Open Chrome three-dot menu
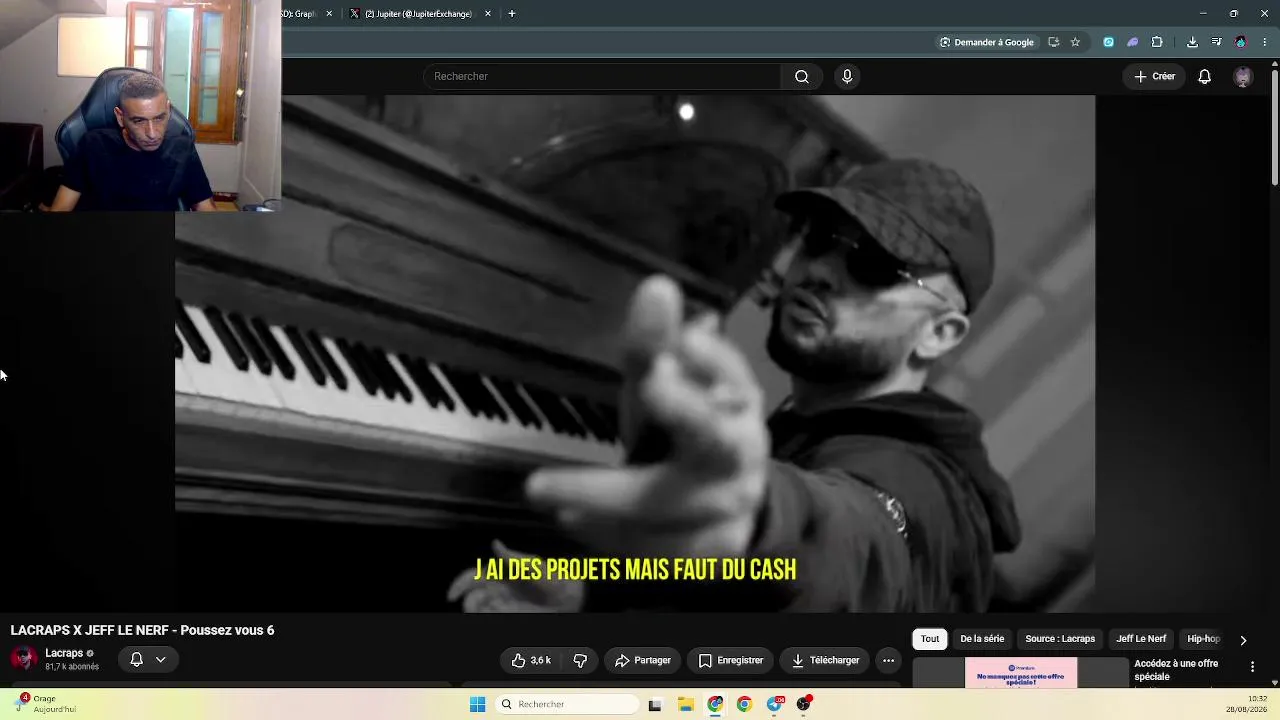Screen dimensions: 1280x720 1264,42
